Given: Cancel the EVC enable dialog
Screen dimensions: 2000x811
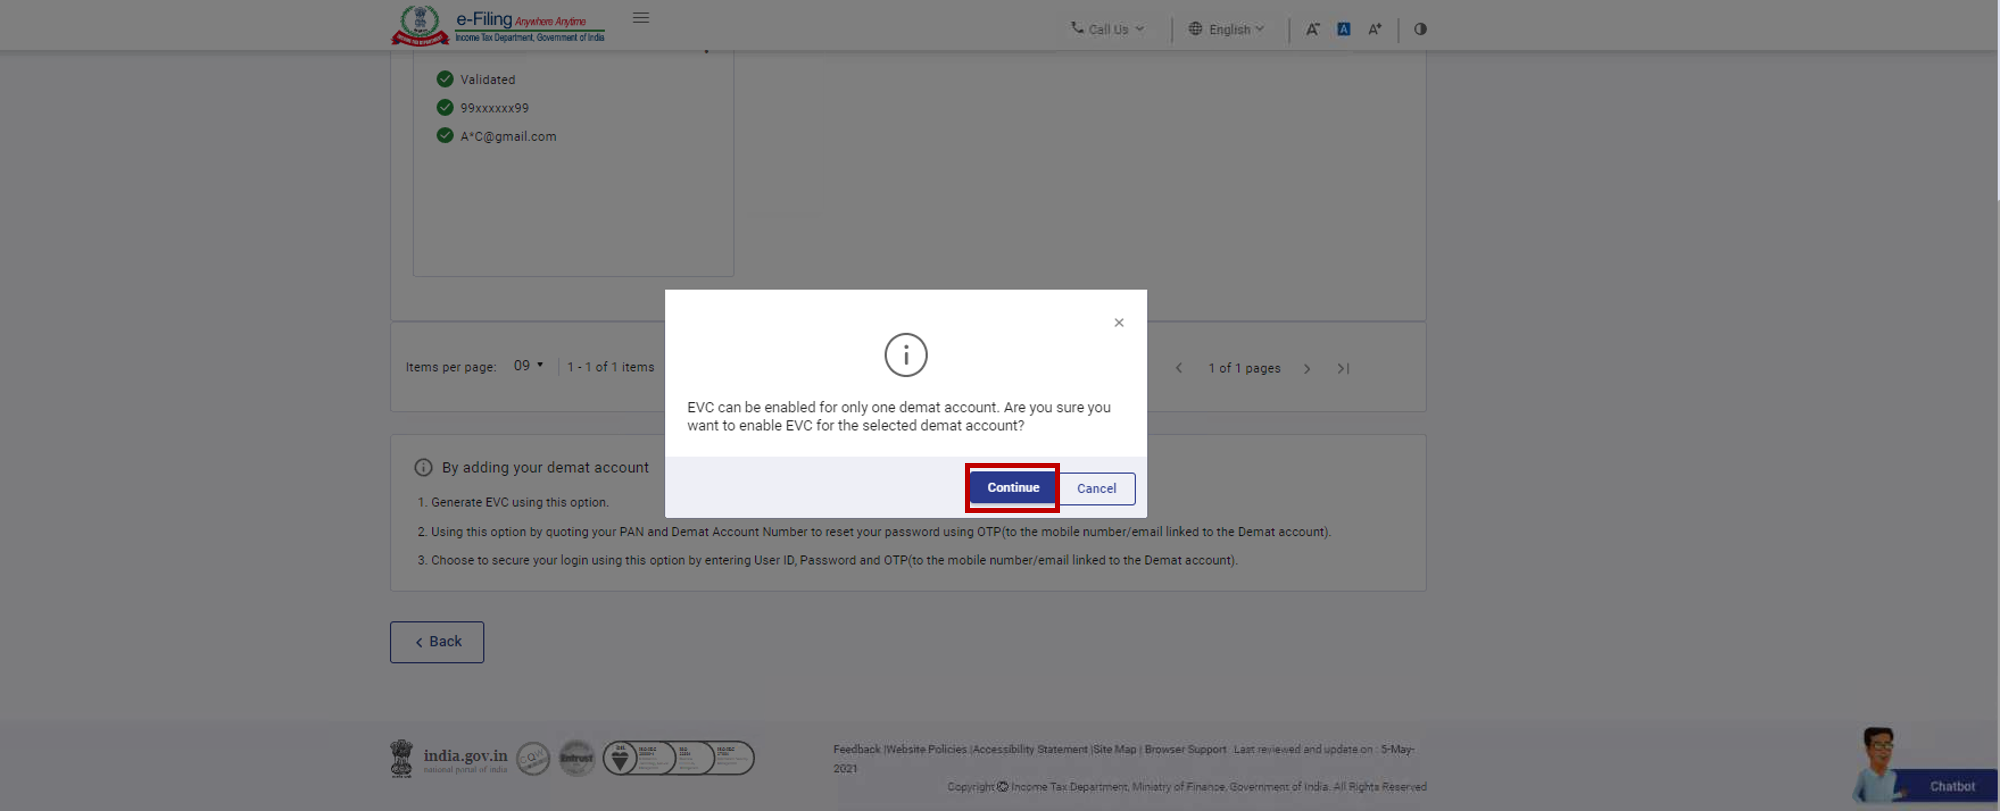Looking at the screenshot, I should click(x=1096, y=489).
